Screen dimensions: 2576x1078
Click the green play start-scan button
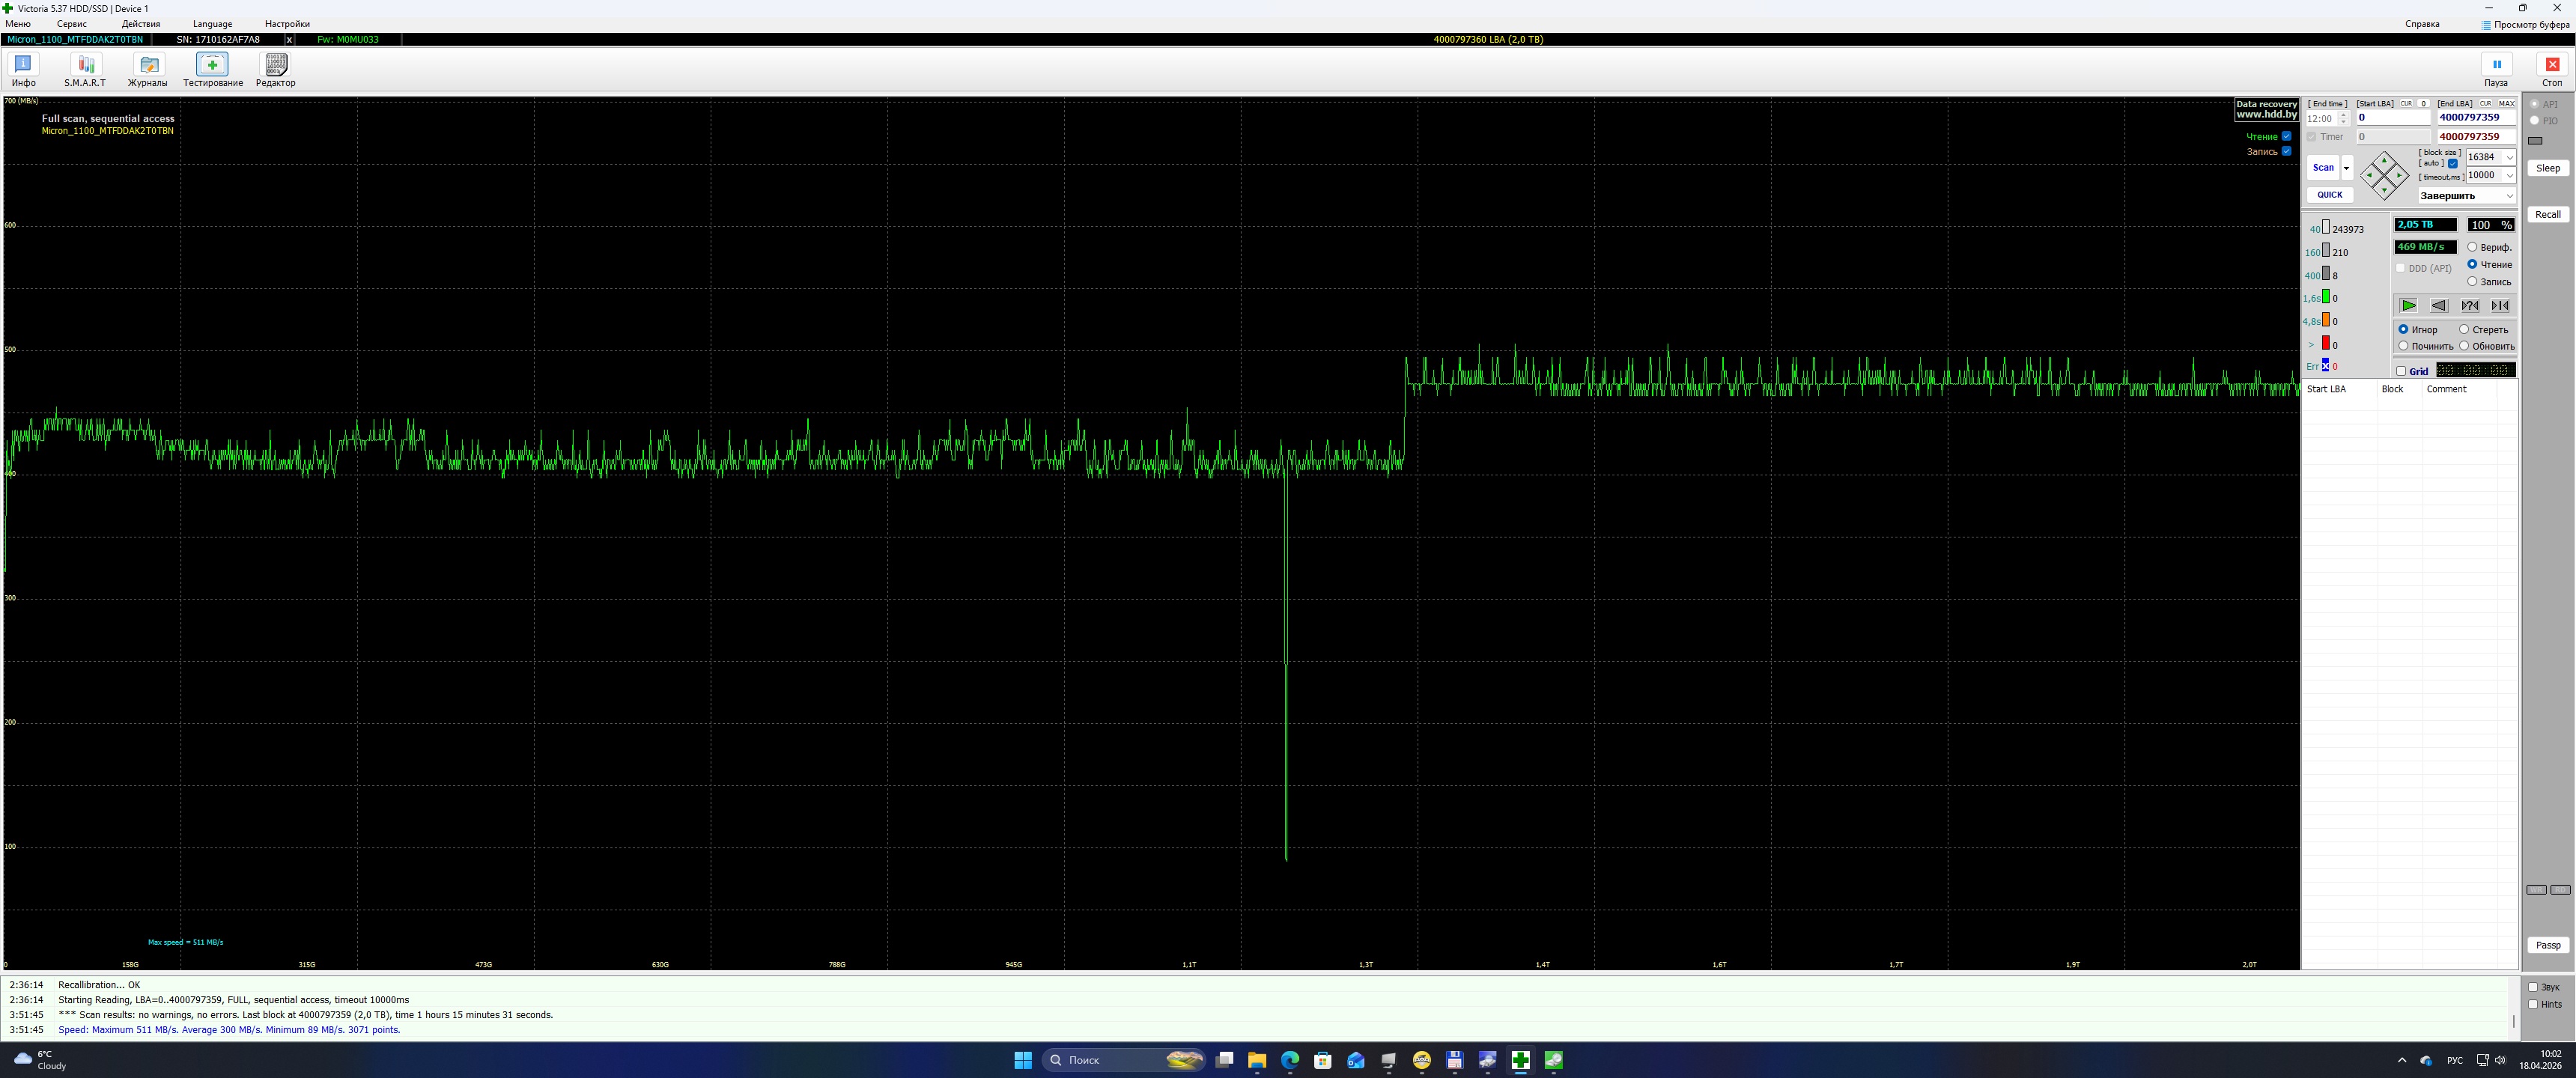pyautogui.click(x=2408, y=305)
